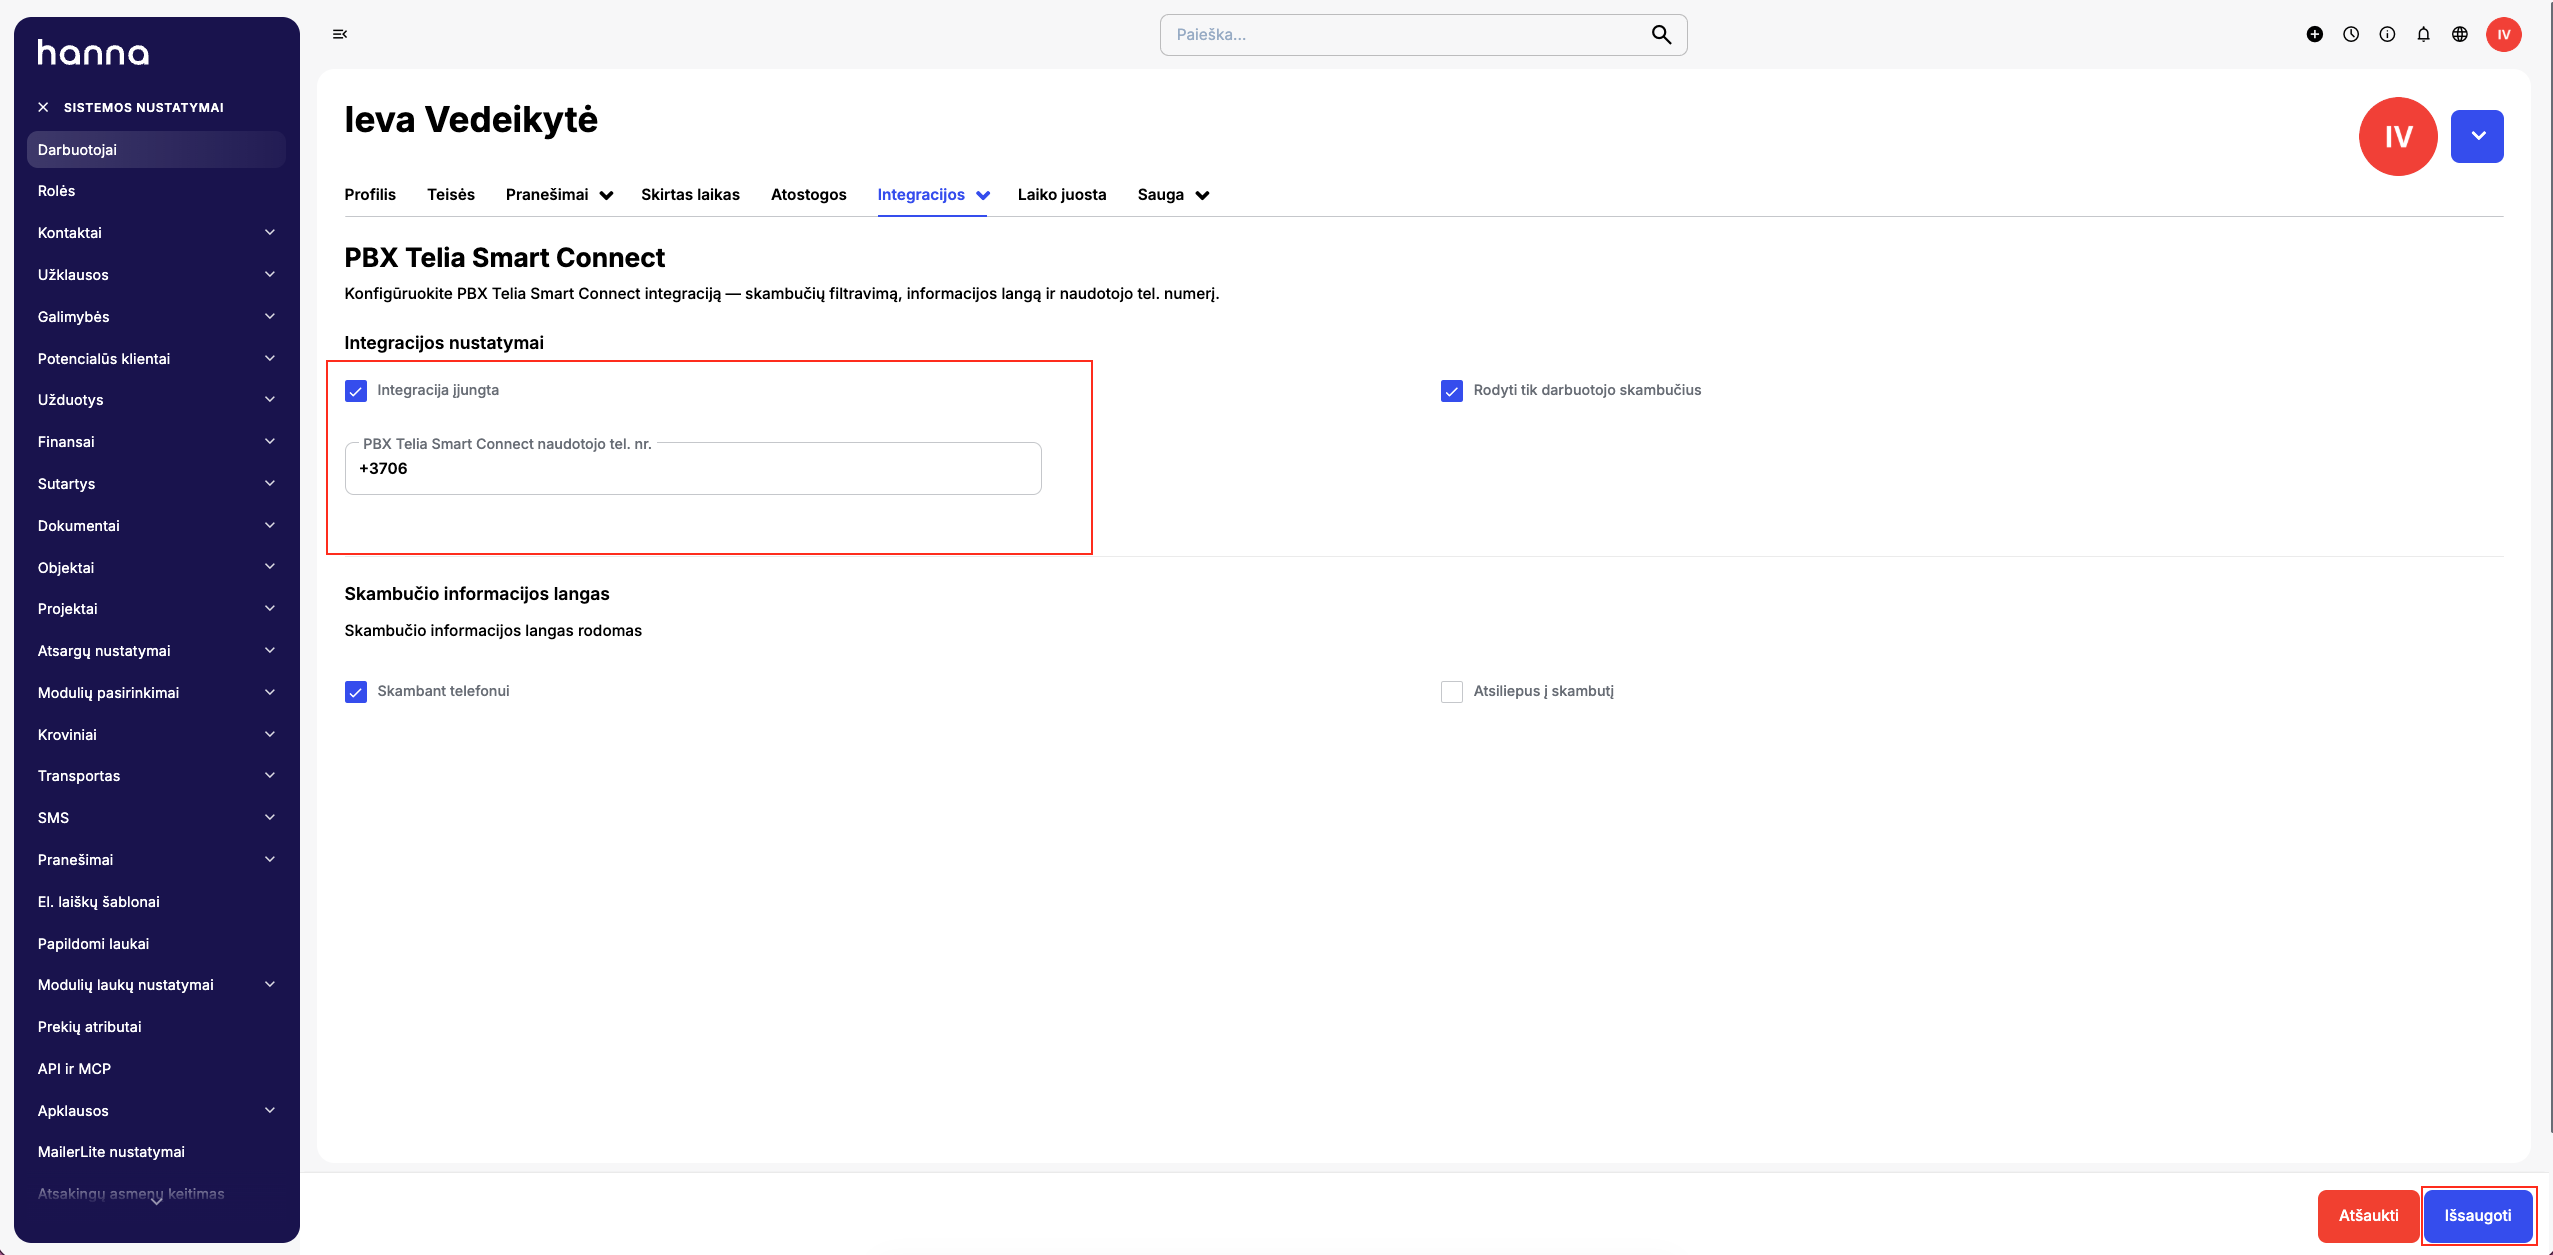Viewport: 2553px width, 1255px height.
Task: Switch to the Teisės tab
Action: click(451, 195)
